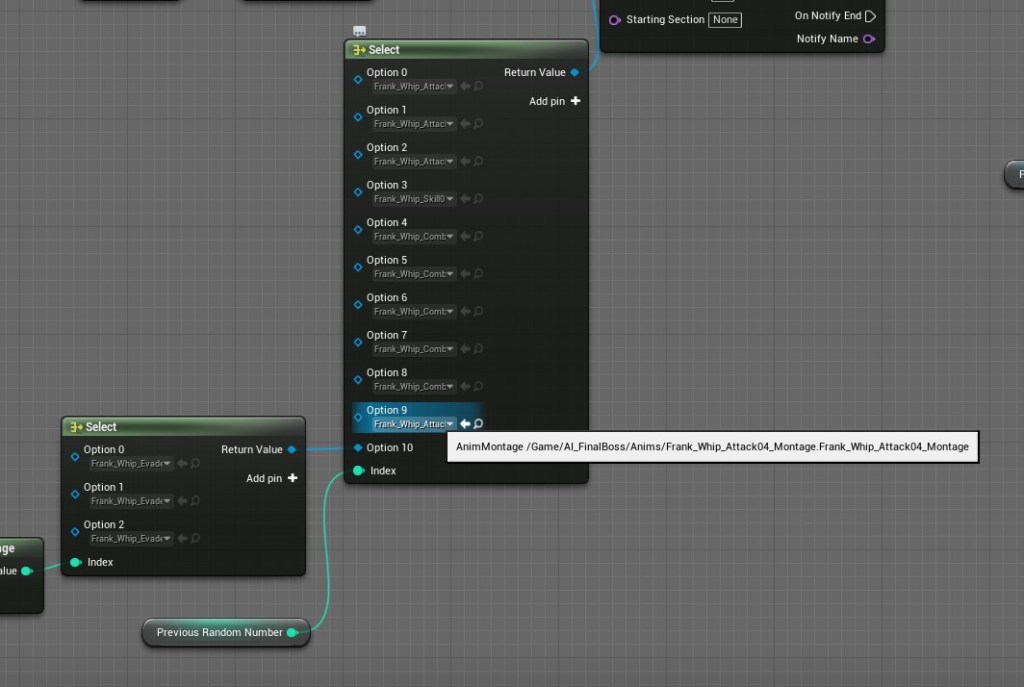
Task: Click the comment bubble above the large Select node
Action: (x=360, y=32)
